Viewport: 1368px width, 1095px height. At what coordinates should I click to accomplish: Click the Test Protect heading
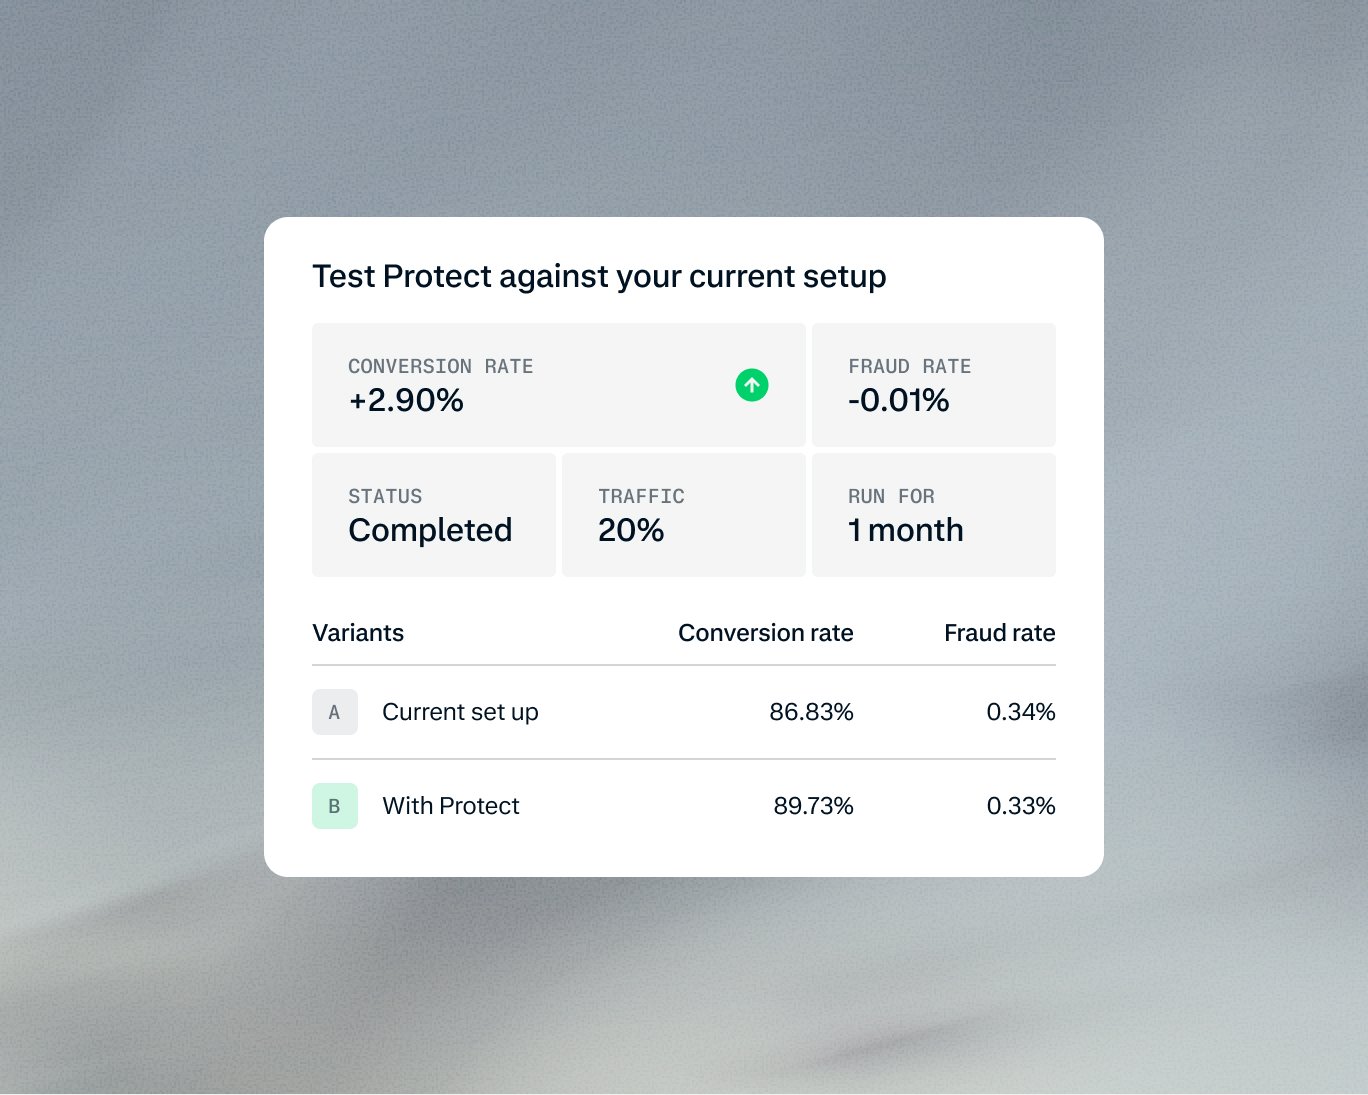[x=599, y=277]
